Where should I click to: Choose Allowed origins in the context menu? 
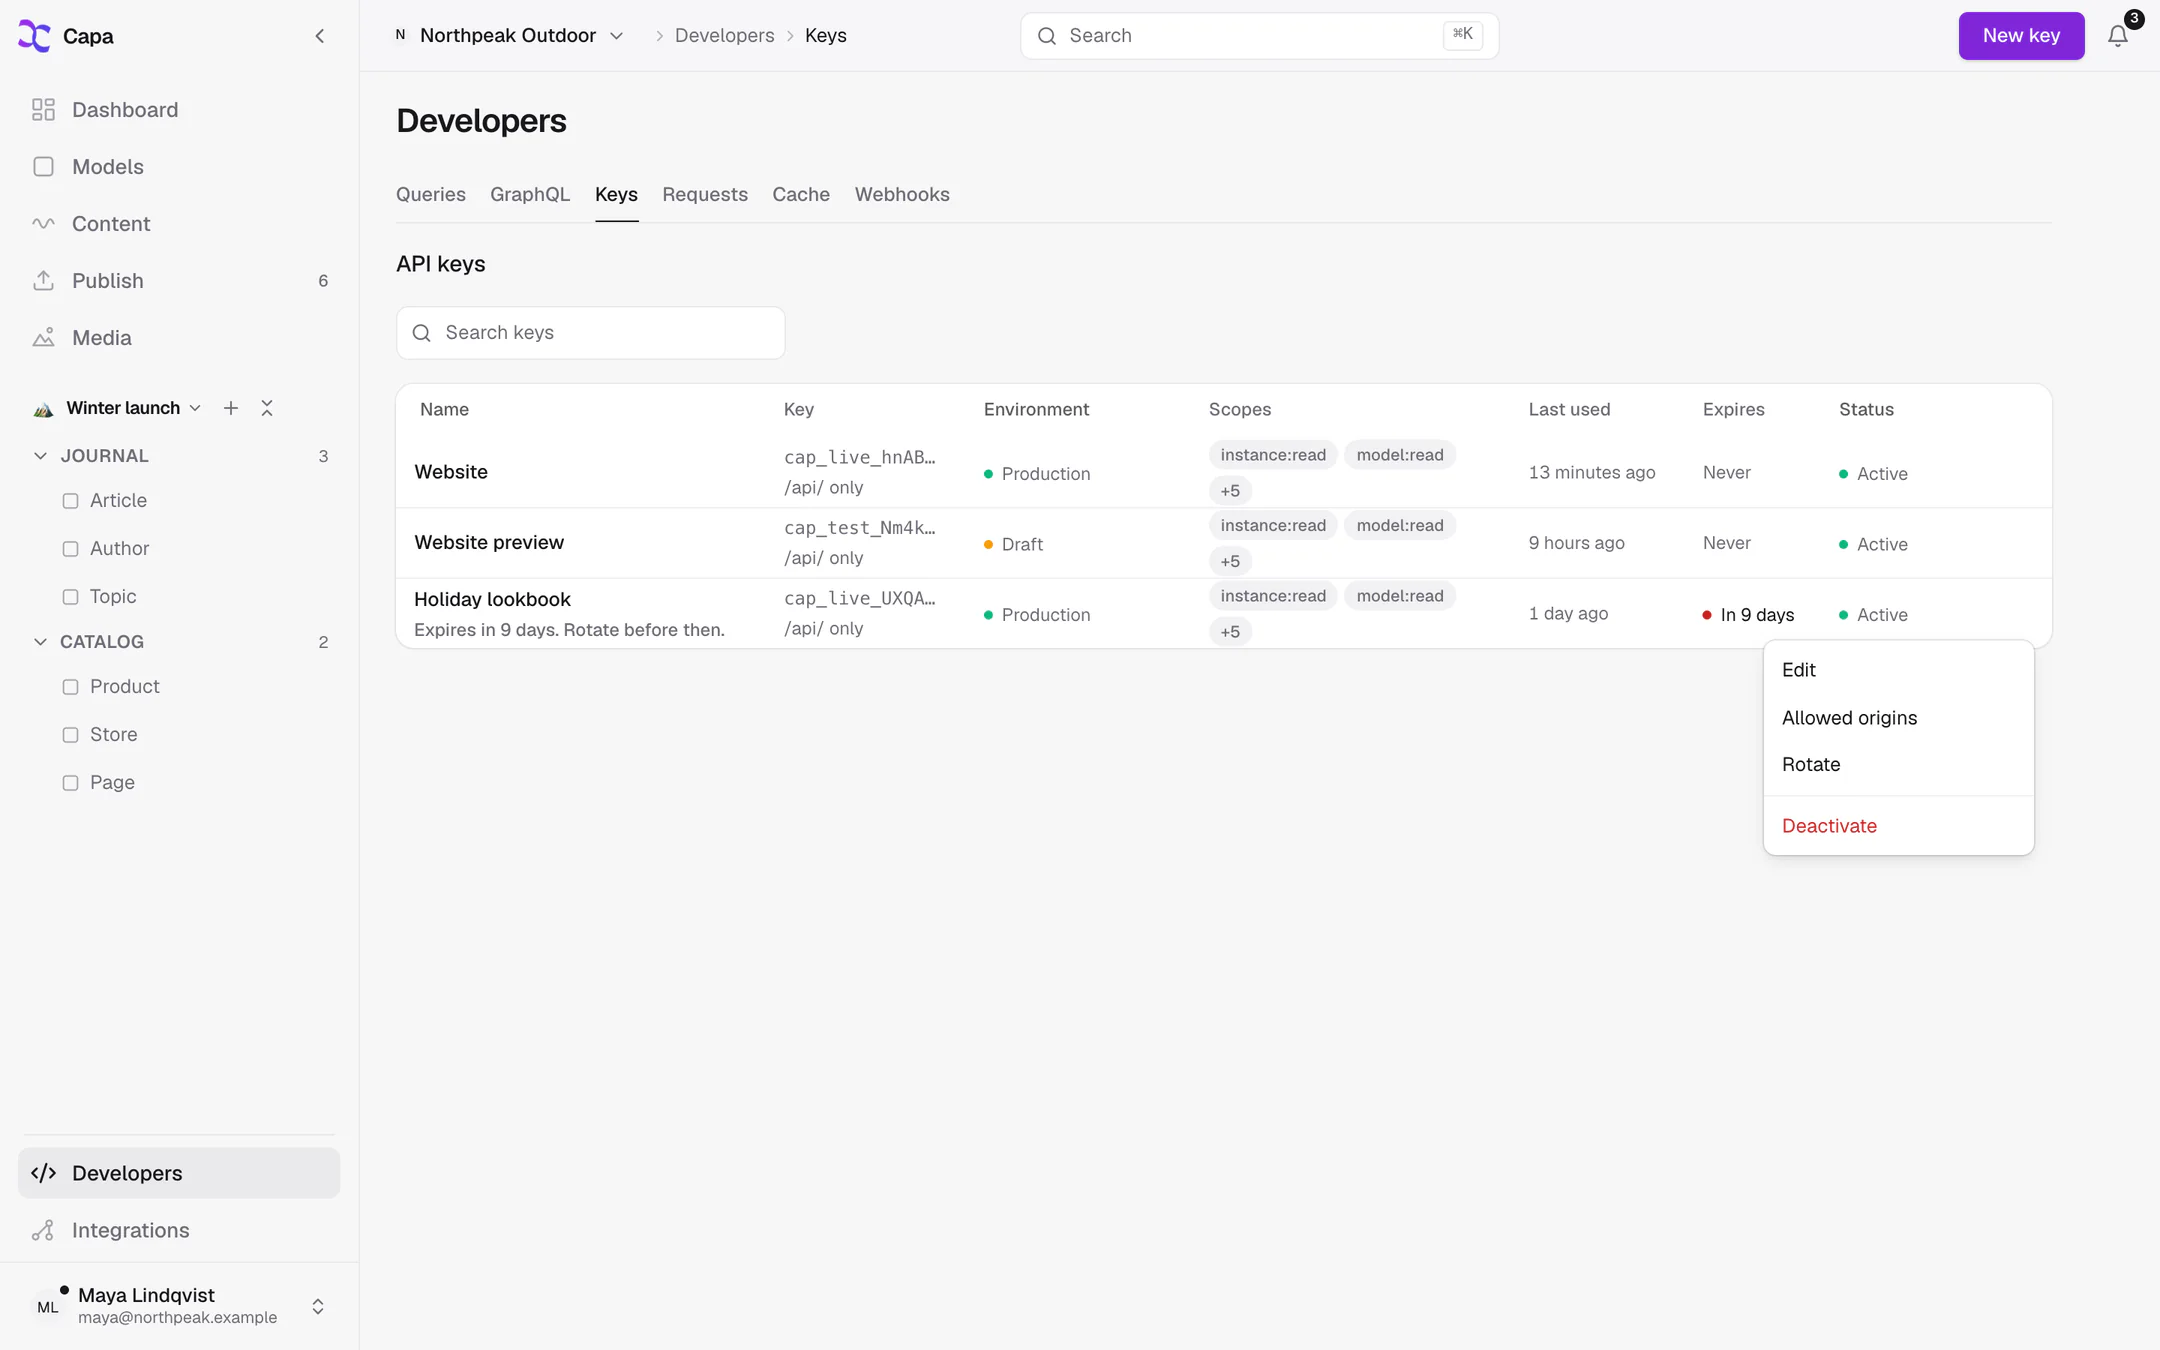pos(1898,718)
